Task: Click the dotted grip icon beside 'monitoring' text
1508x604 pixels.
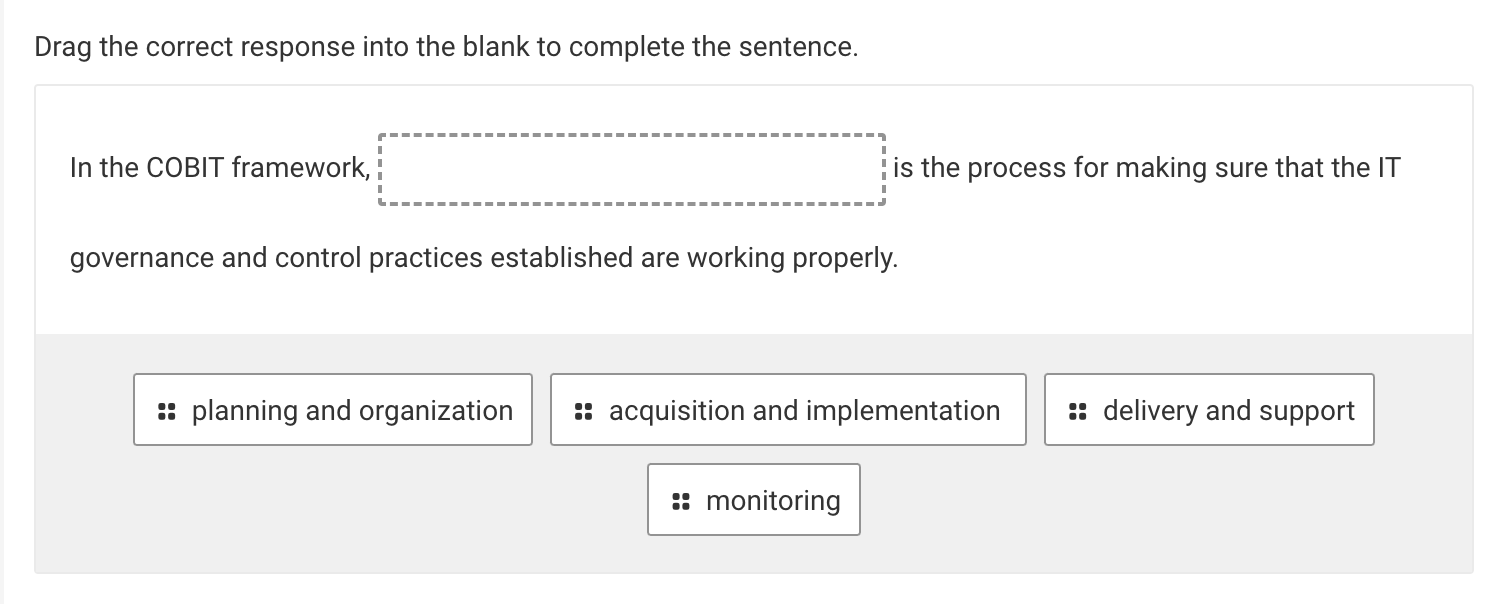Action: [x=680, y=500]
